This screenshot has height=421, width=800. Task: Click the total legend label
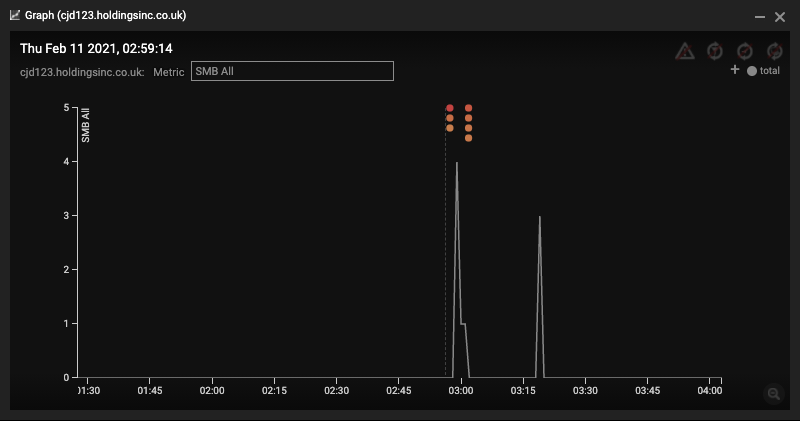point(769,71)
